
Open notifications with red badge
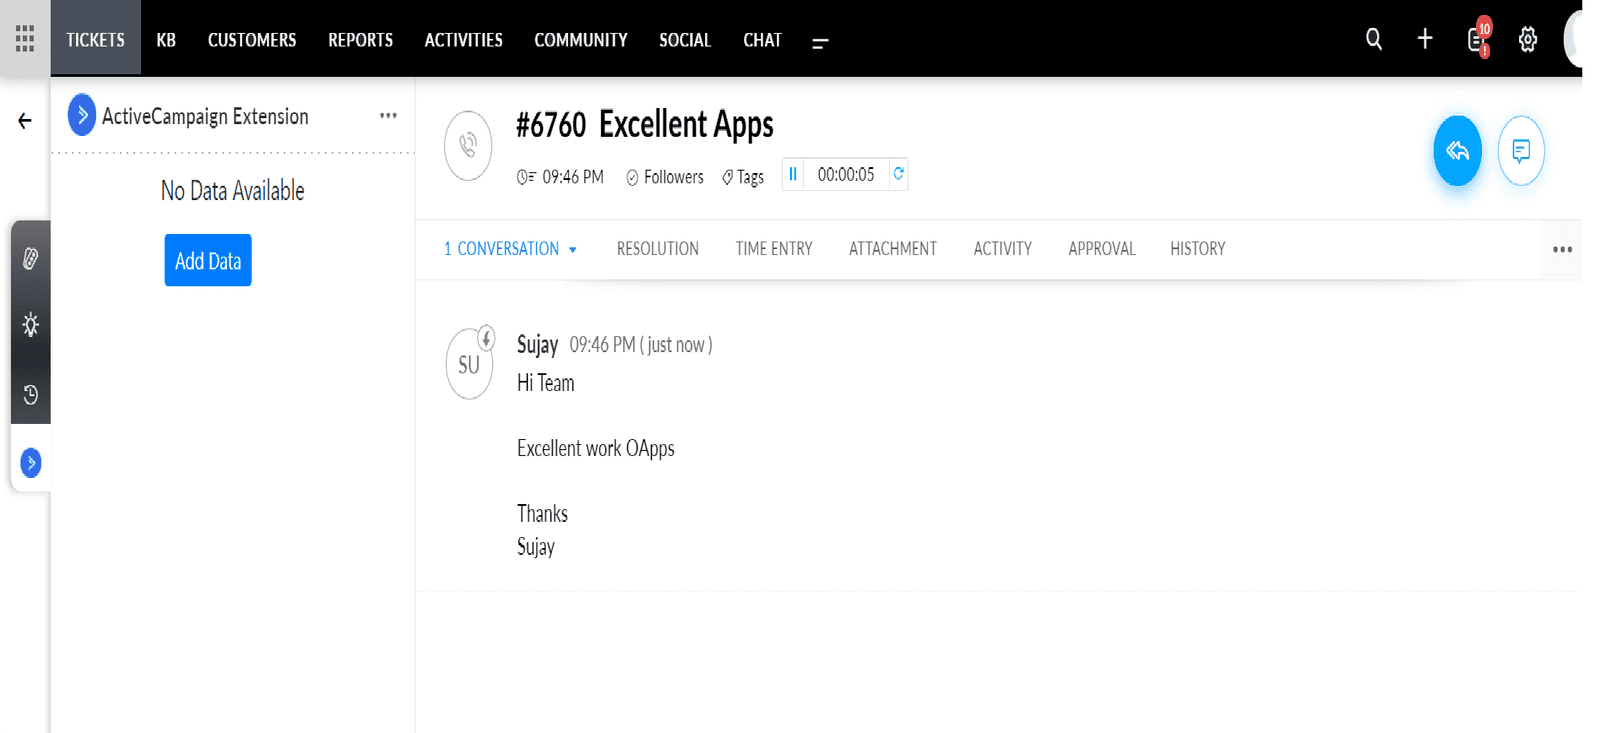(1478, 38)
